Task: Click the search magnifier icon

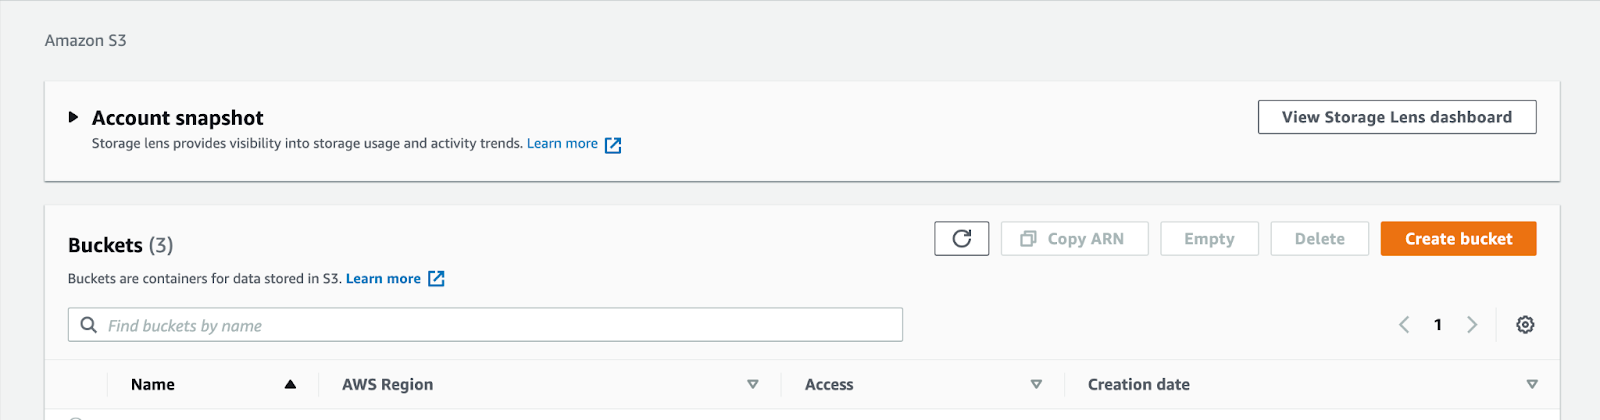Action: pyautogui.click(x=89, y=325)
